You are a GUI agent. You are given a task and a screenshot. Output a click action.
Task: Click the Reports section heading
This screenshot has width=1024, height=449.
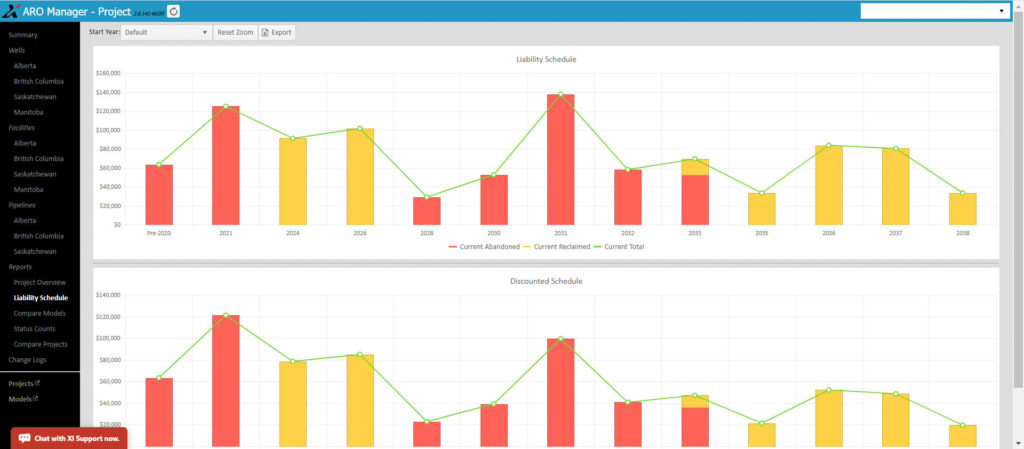(20, 267)
